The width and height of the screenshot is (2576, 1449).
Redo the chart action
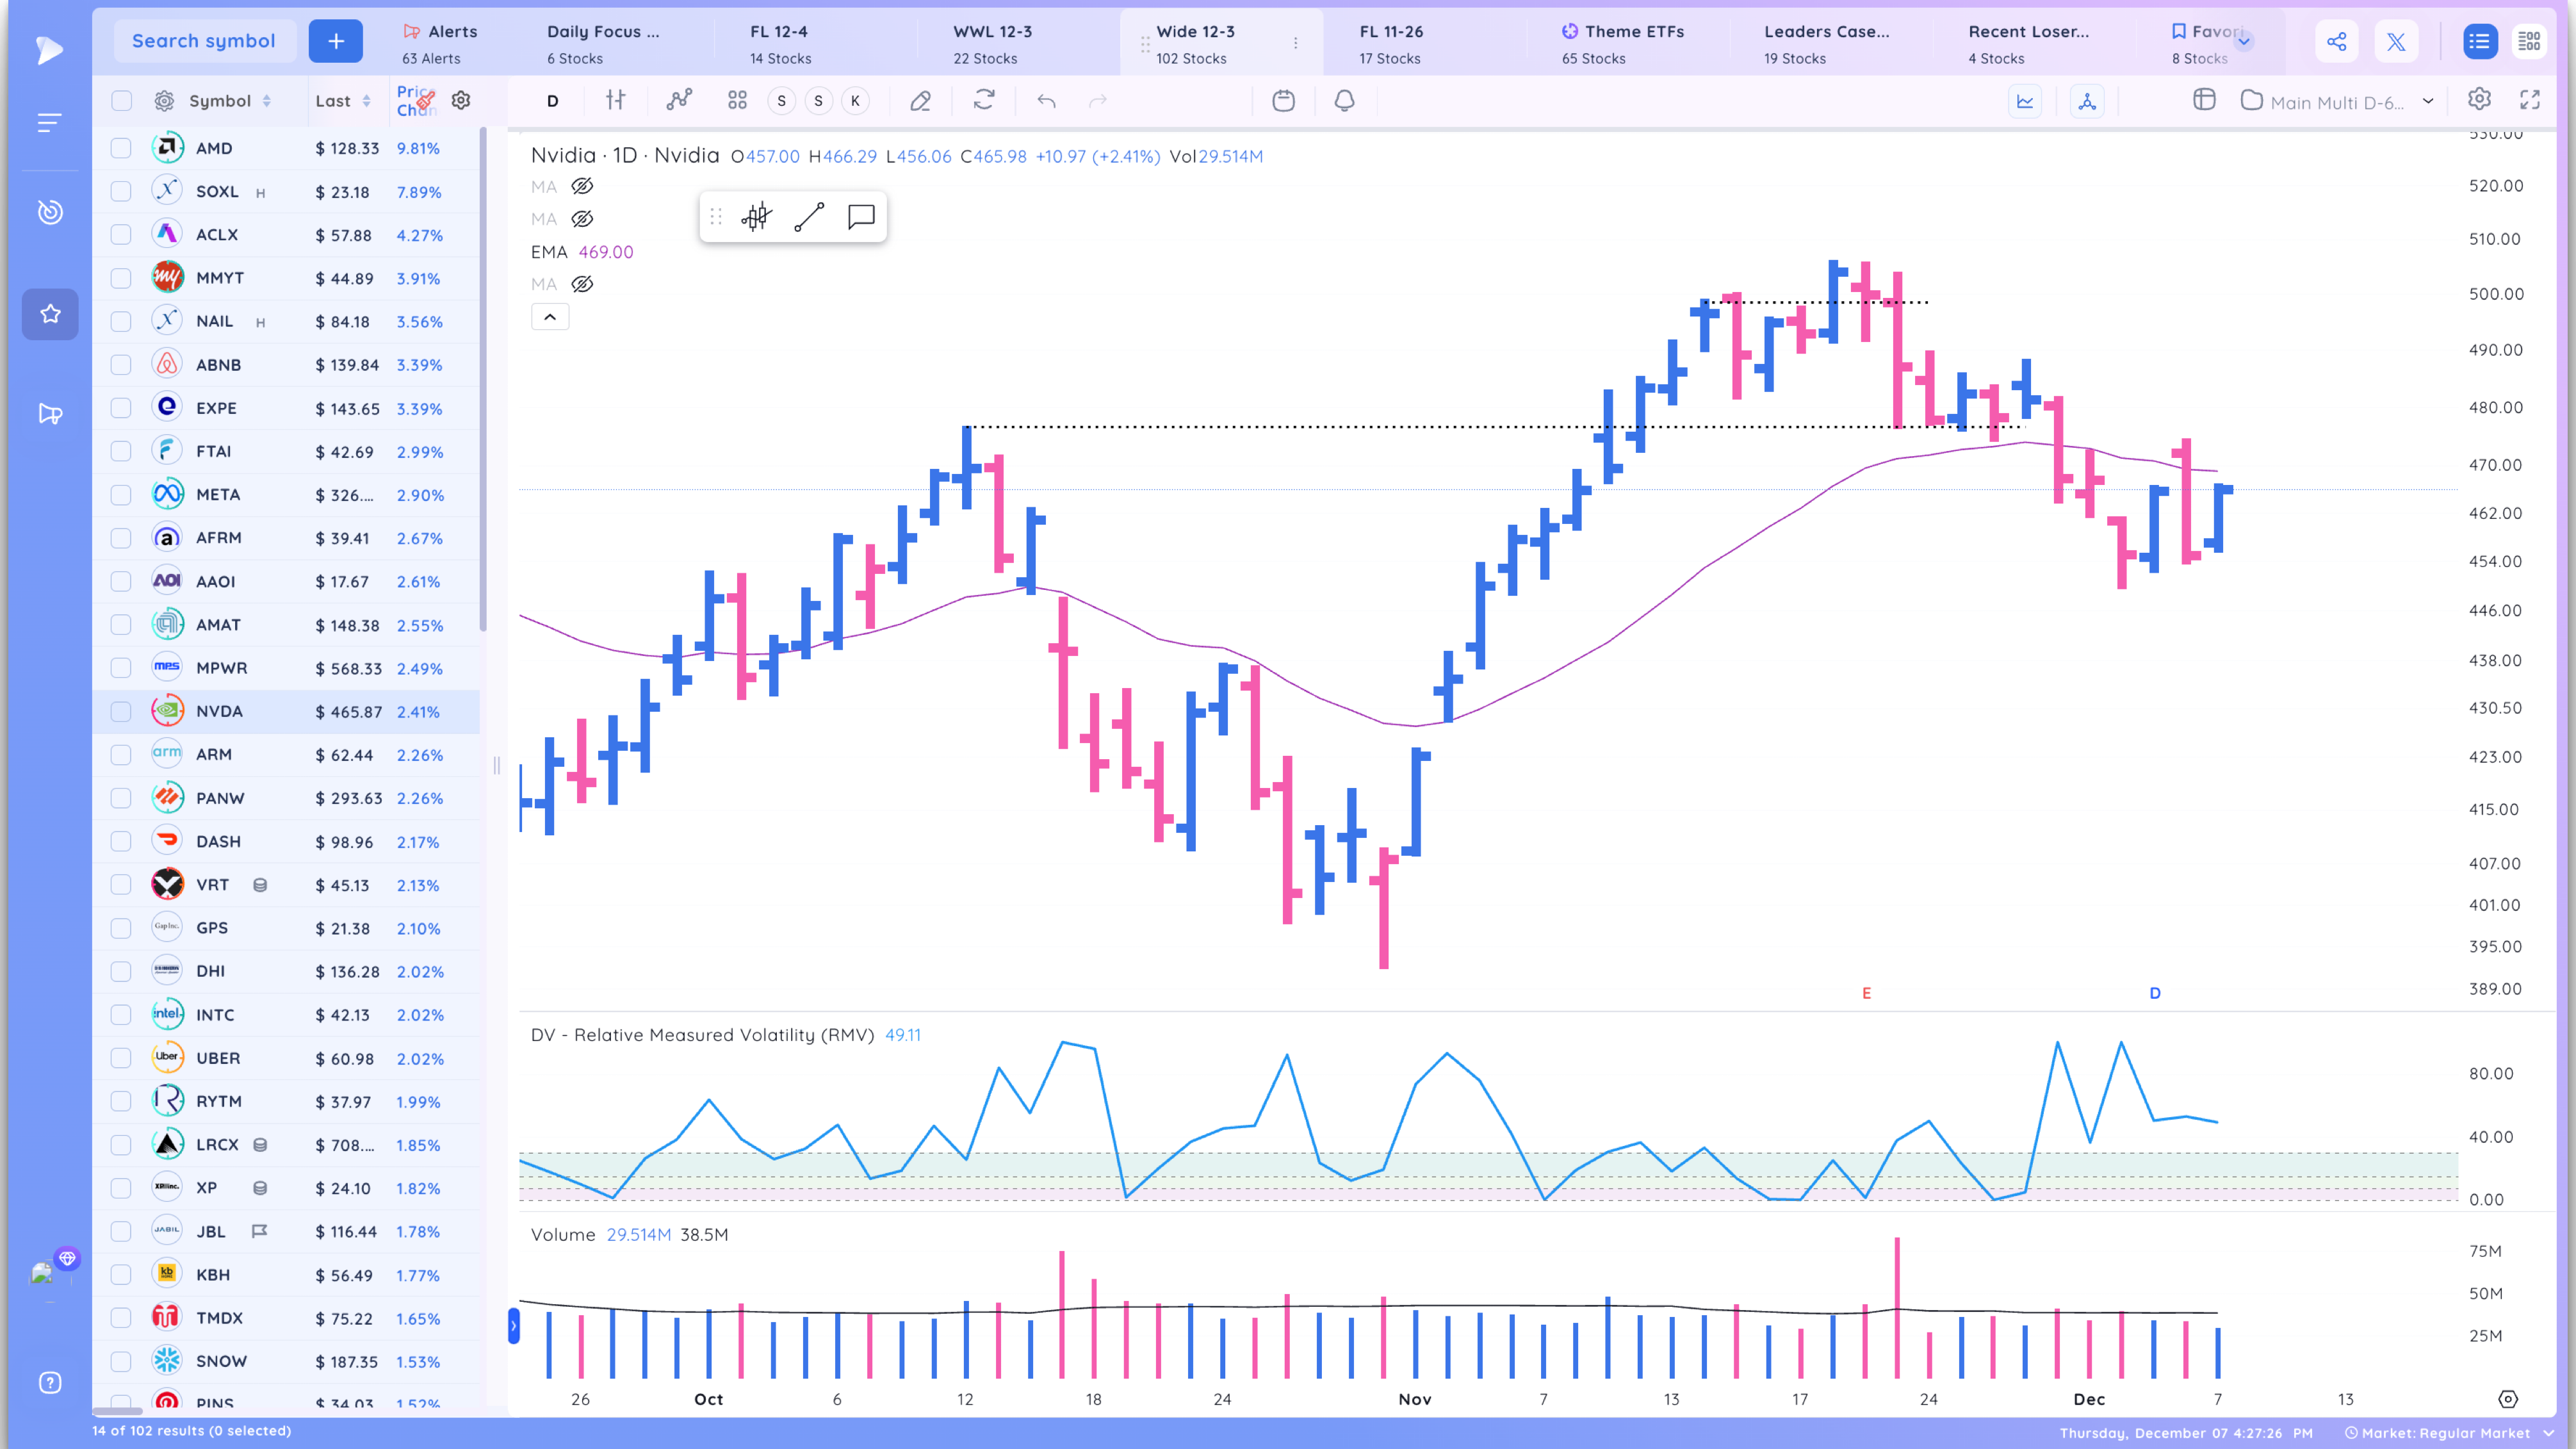click(1098, 100)
